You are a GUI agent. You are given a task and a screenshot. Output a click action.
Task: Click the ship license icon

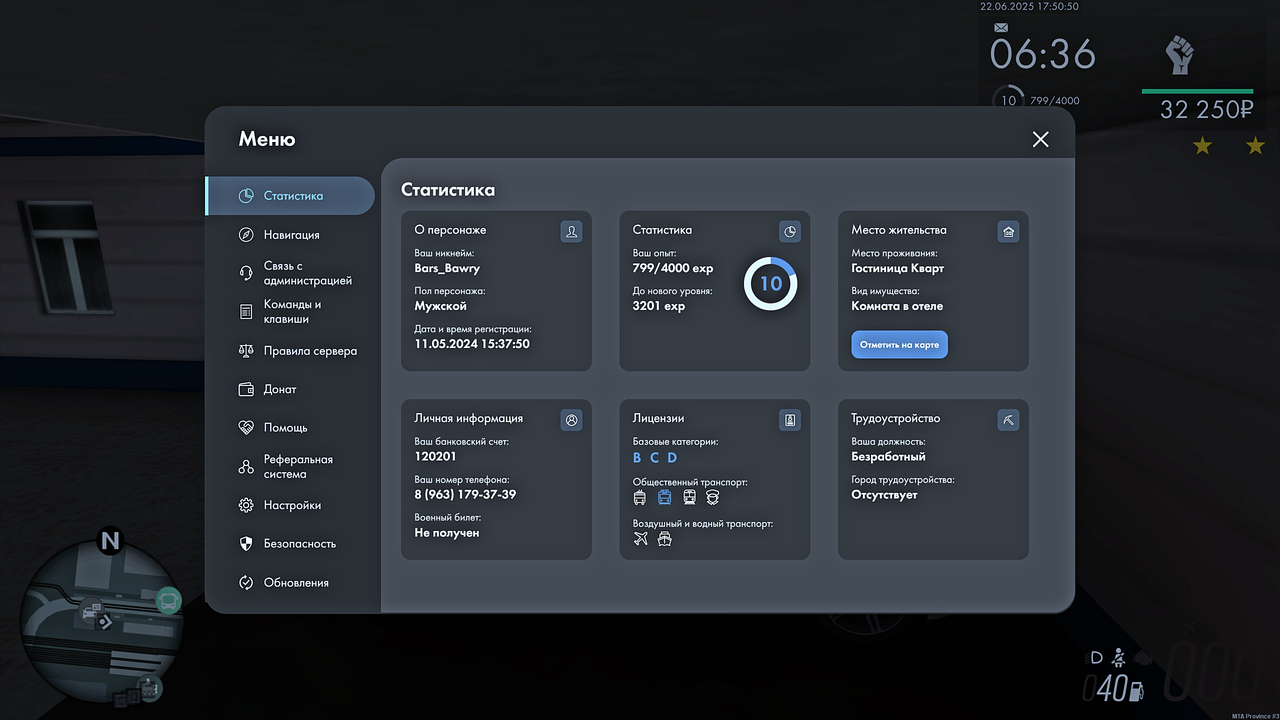point(665,539)
